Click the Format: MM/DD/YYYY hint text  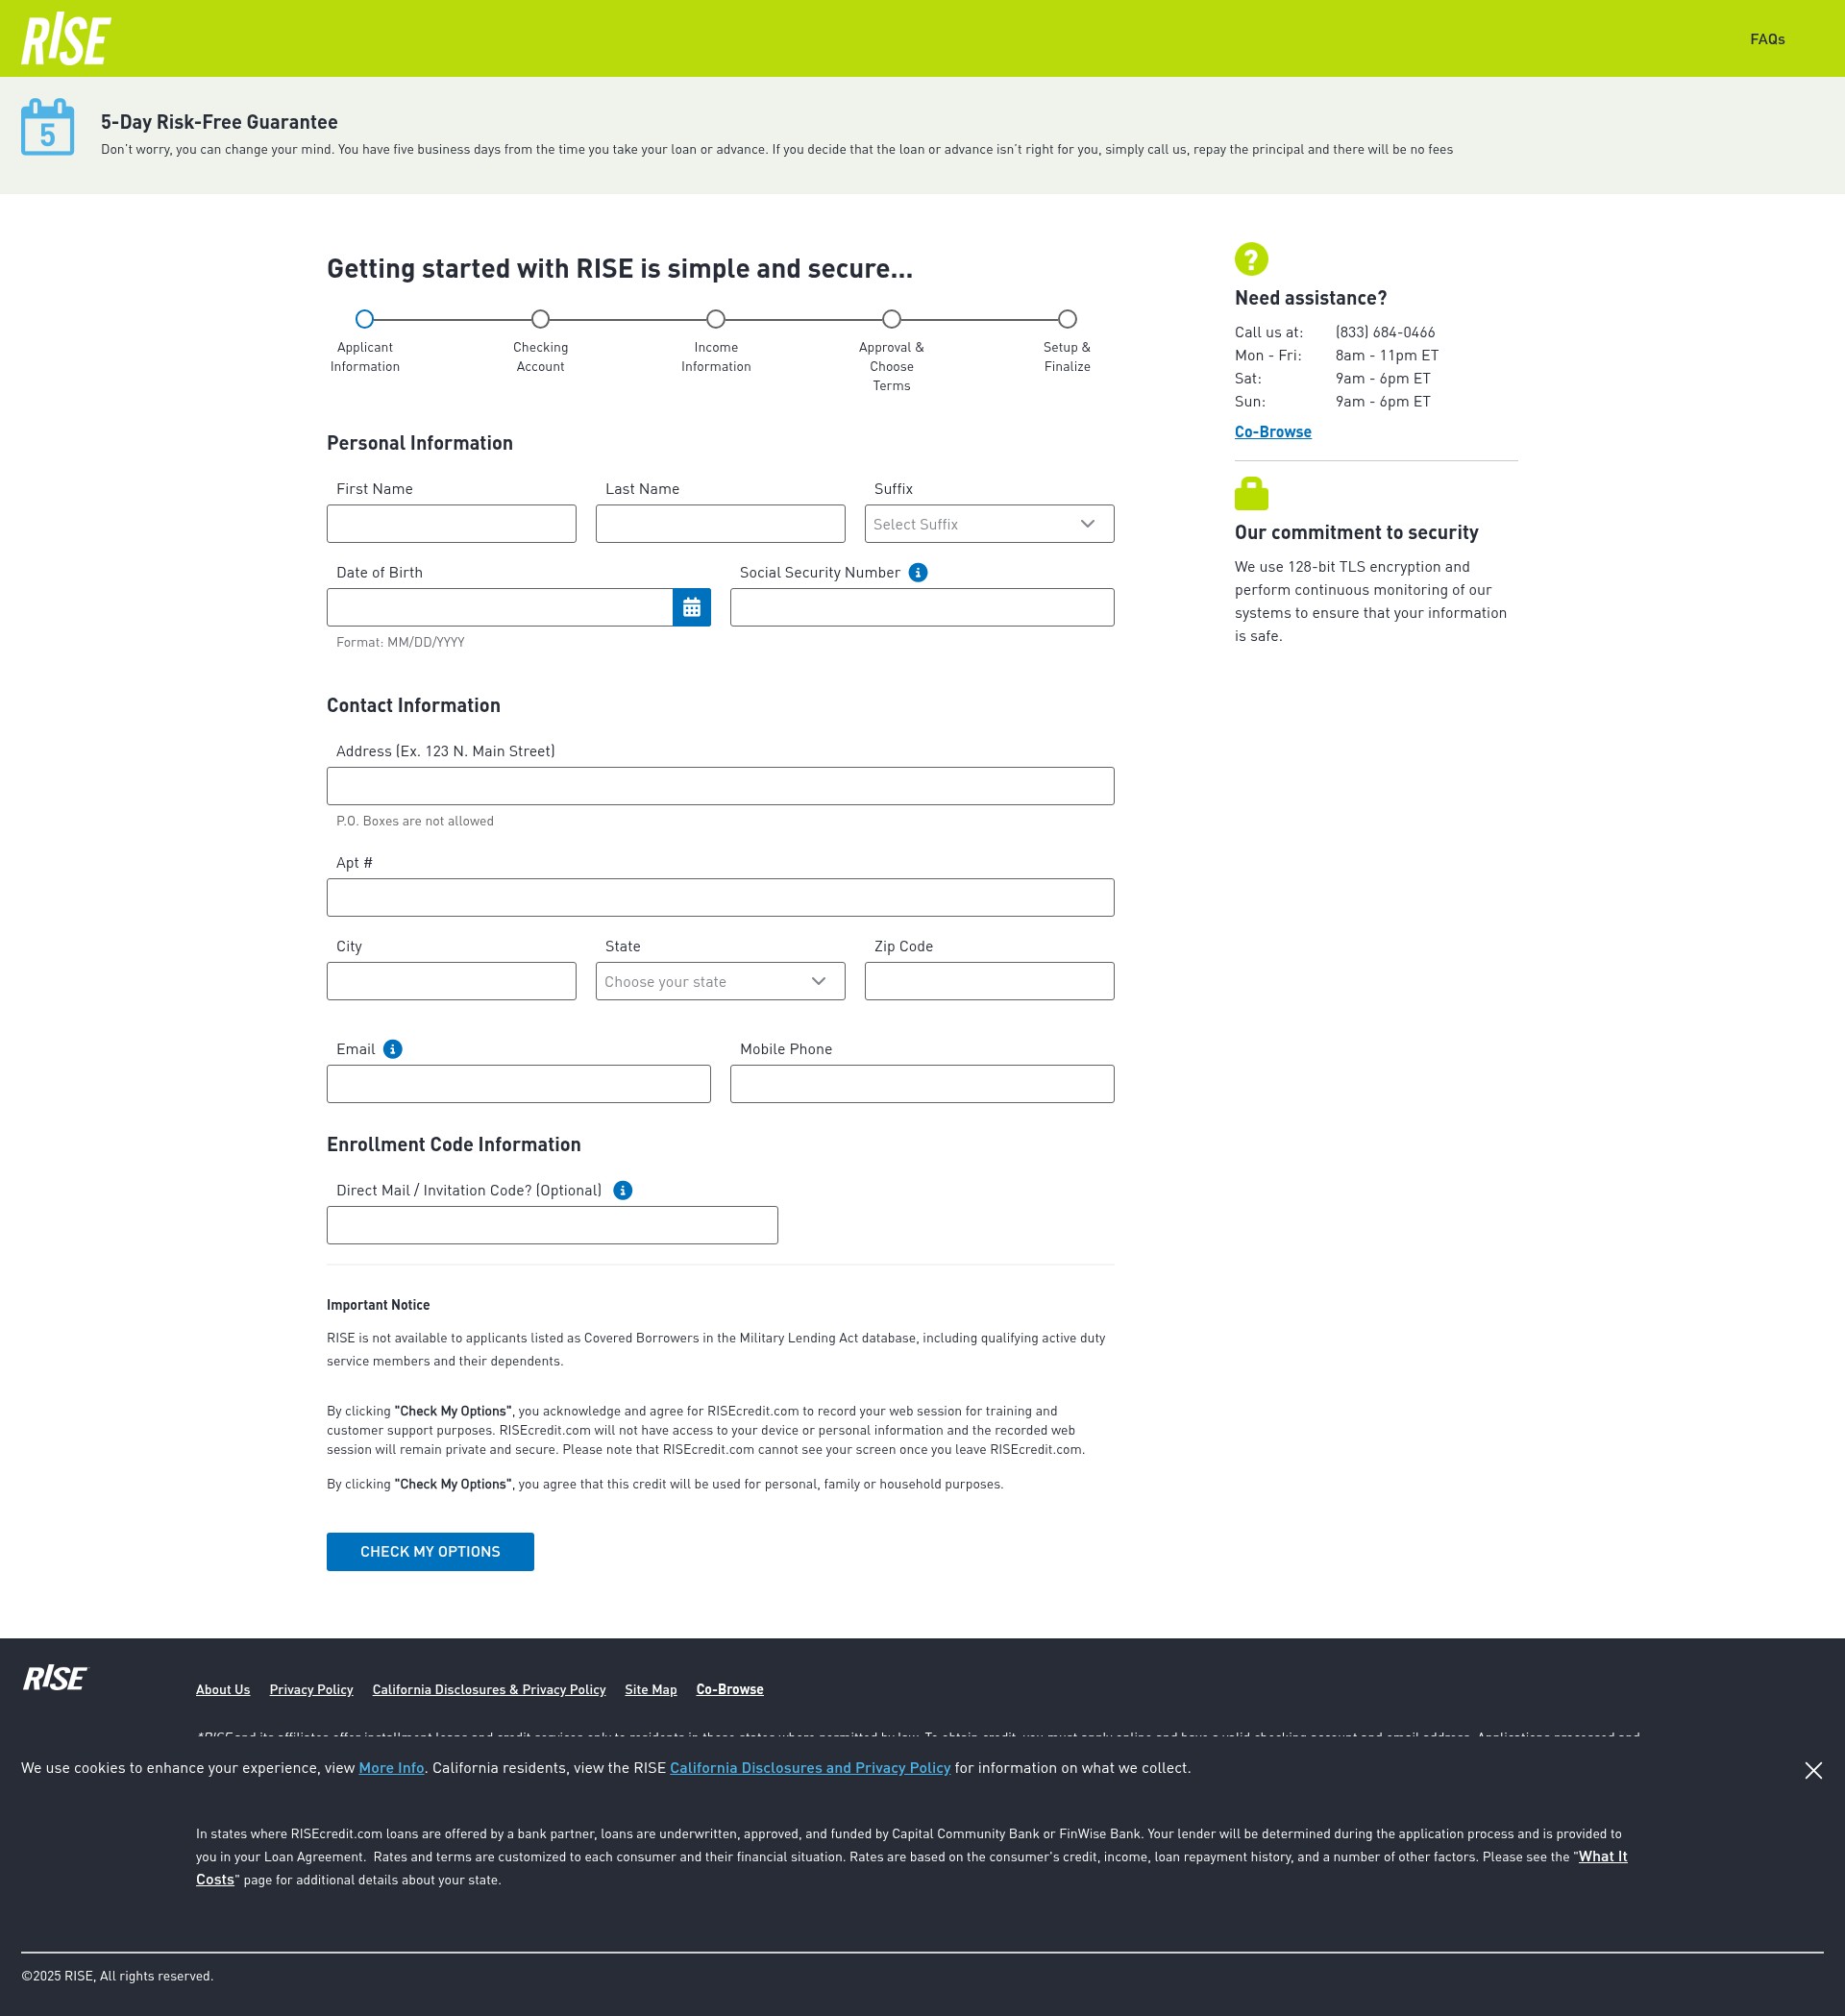click(400, 642)
